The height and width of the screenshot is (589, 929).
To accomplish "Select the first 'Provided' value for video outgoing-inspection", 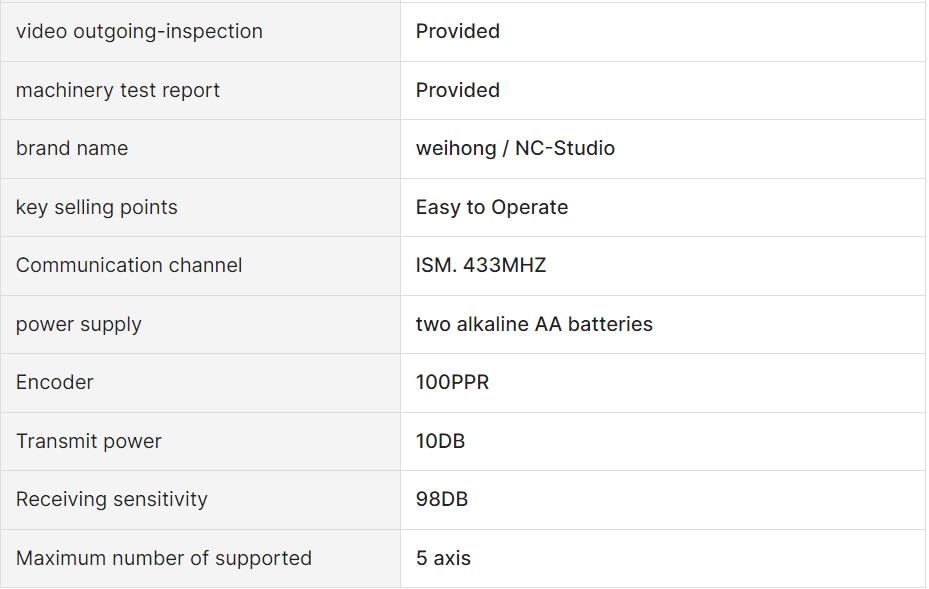I will [457, 31].
